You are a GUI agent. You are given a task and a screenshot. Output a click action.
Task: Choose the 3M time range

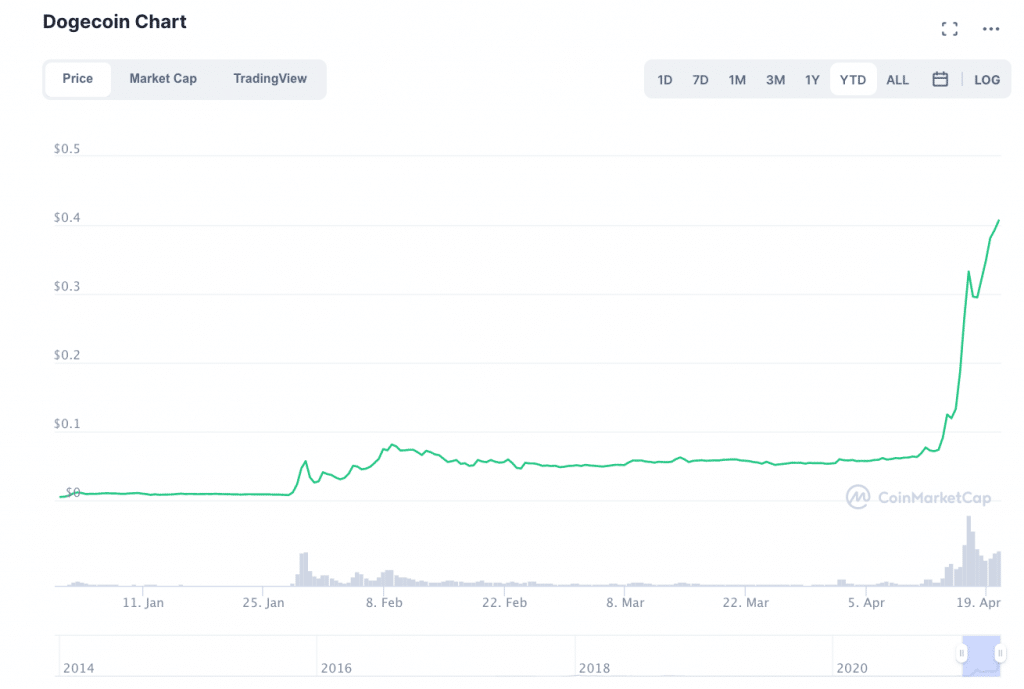[x=775, y=80]
